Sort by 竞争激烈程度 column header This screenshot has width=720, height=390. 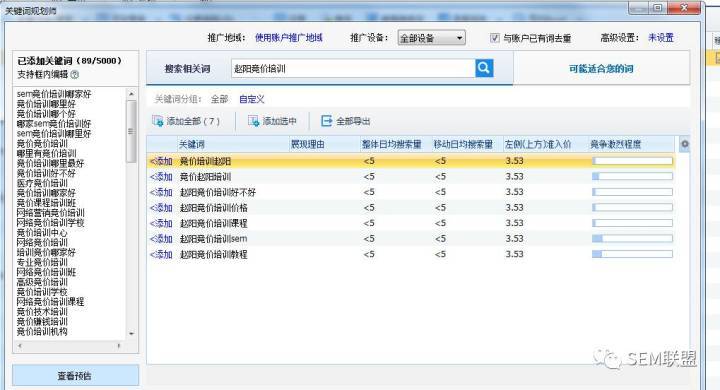(x=616, y=144)
